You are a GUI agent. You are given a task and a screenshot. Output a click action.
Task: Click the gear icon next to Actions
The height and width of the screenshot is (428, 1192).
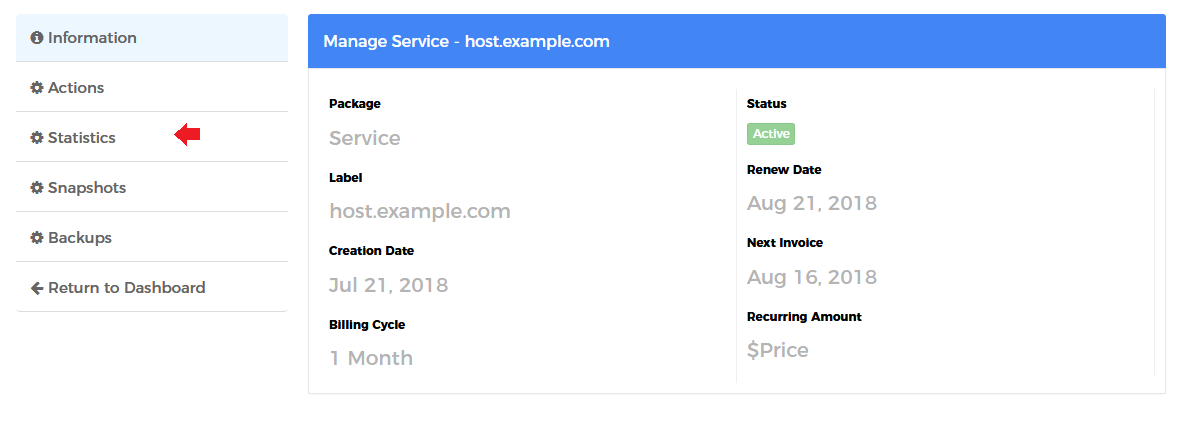pos(36,88)
